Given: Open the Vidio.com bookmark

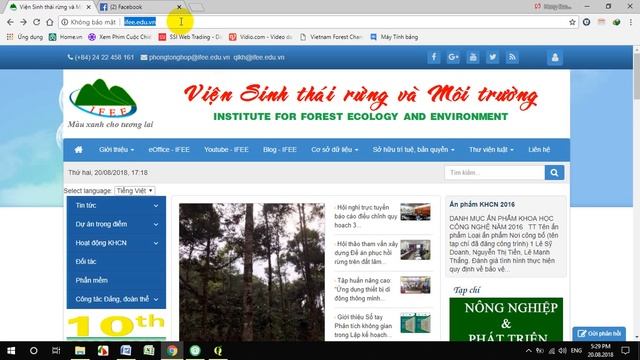Looking at the screenshot, I should pos(260,37).
